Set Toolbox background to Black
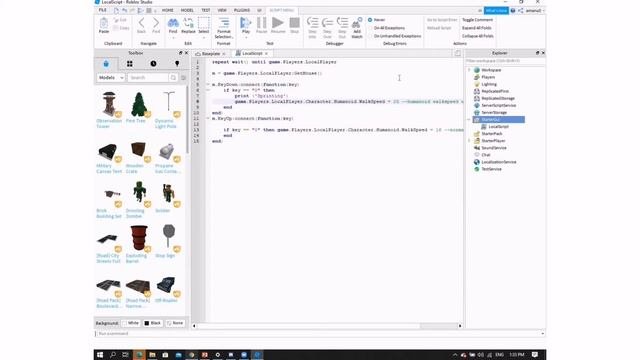 pos(153,323)
